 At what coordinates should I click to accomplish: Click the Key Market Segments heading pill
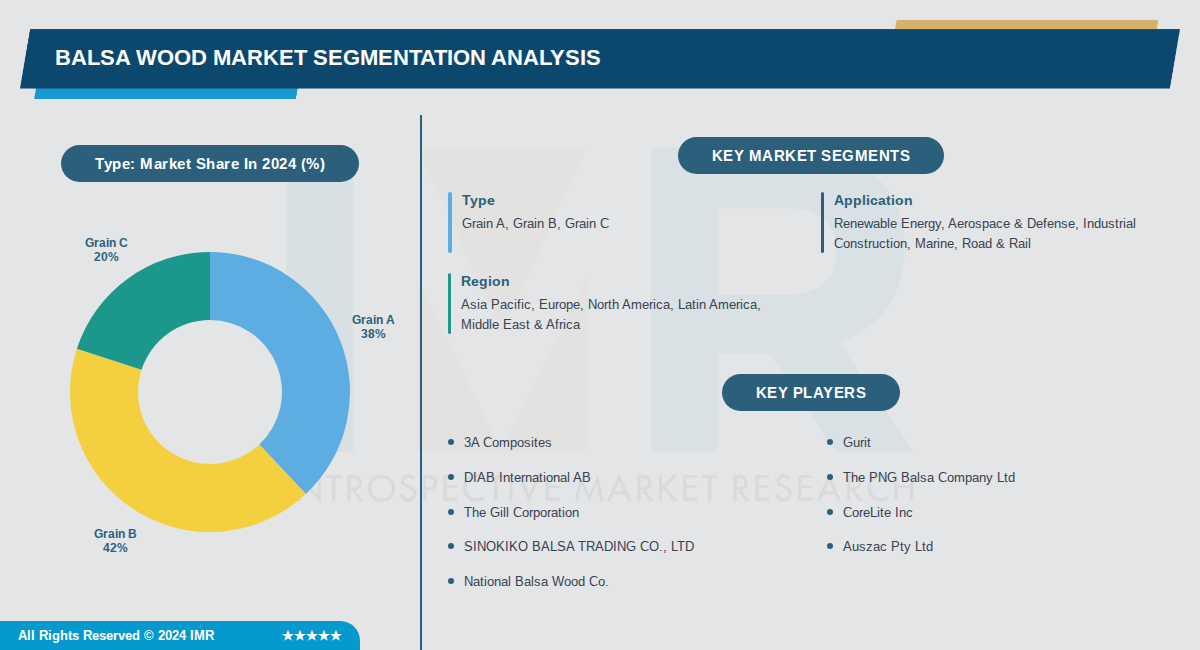[810, 156]
